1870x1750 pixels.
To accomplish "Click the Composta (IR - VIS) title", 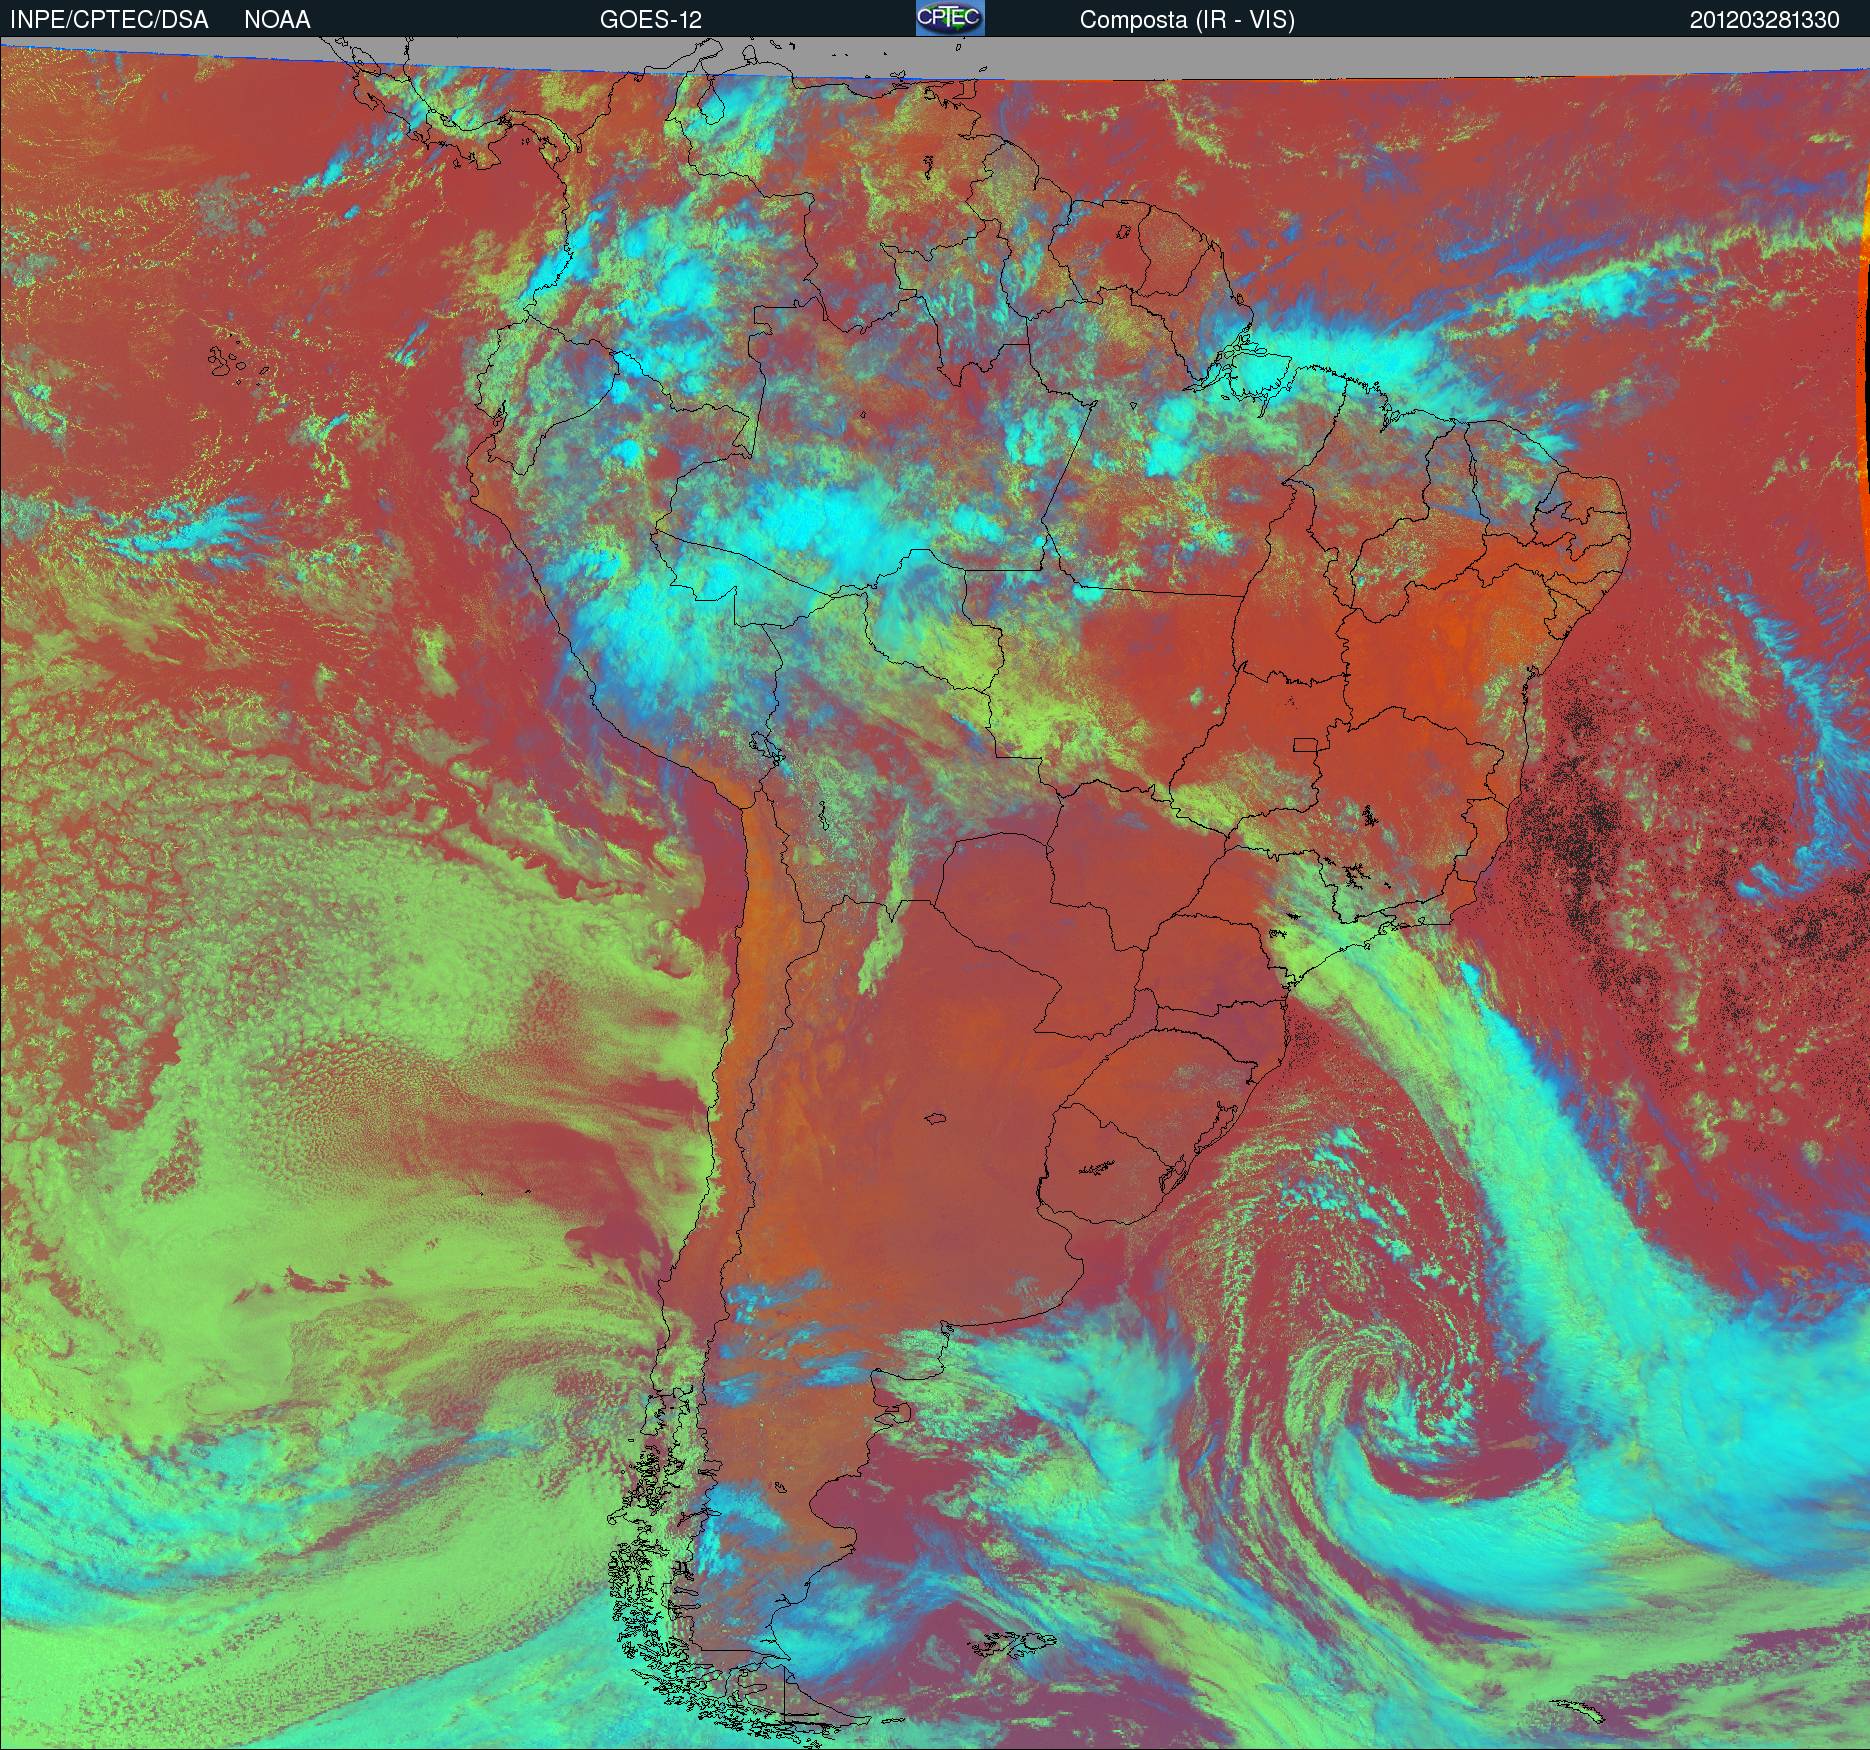I will coord(1187,20).
